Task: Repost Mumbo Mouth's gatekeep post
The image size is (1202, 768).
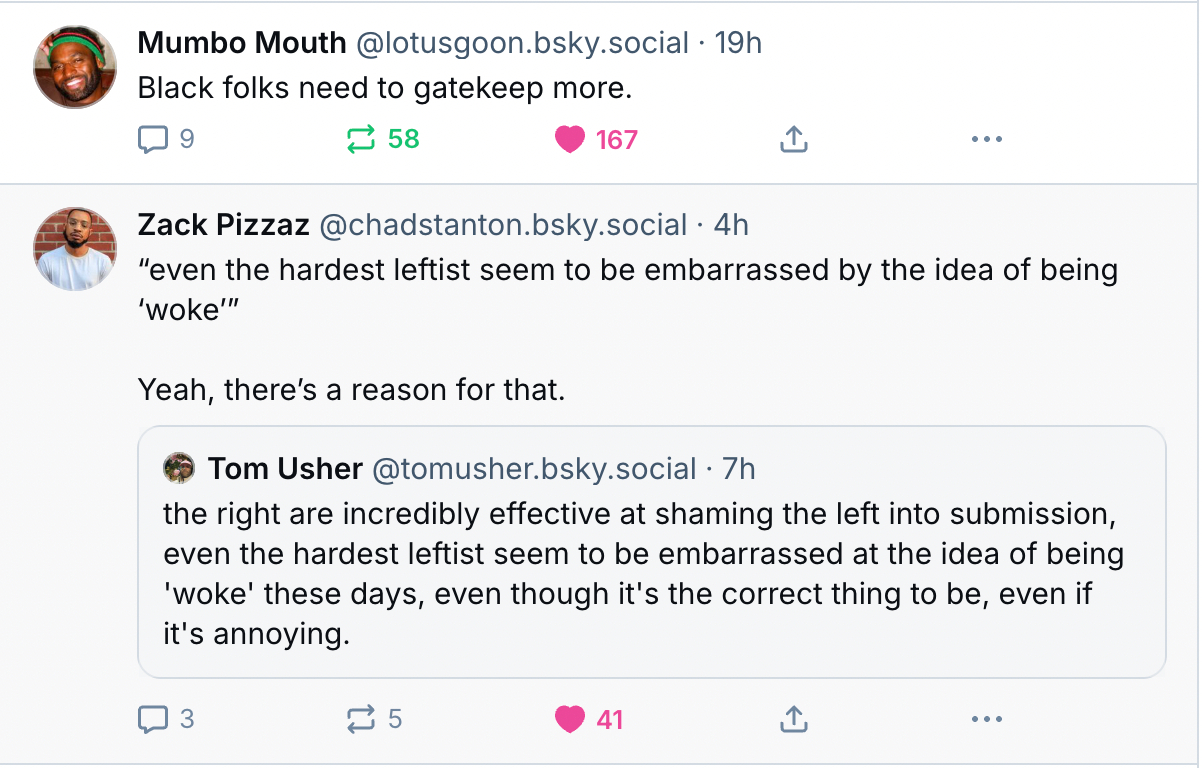Action: pyautogui.click(x=360, y=140)
